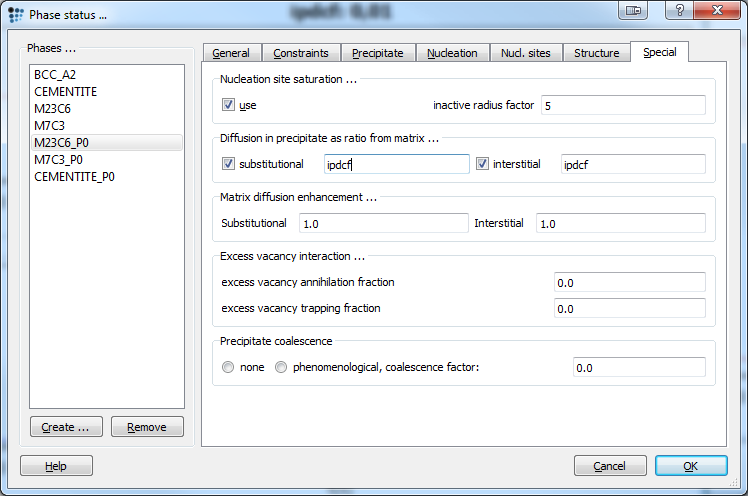Image resolution: width=748 pixels, height=496 pixels.
Task: Open the Constraints tab
Action: 301,53
